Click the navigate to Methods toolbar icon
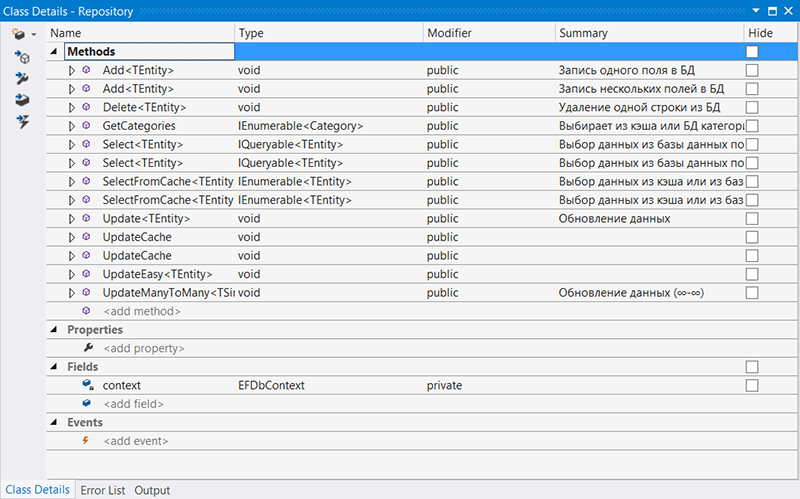800x499 pixels. pyautogui.click(x=22, y=57)
